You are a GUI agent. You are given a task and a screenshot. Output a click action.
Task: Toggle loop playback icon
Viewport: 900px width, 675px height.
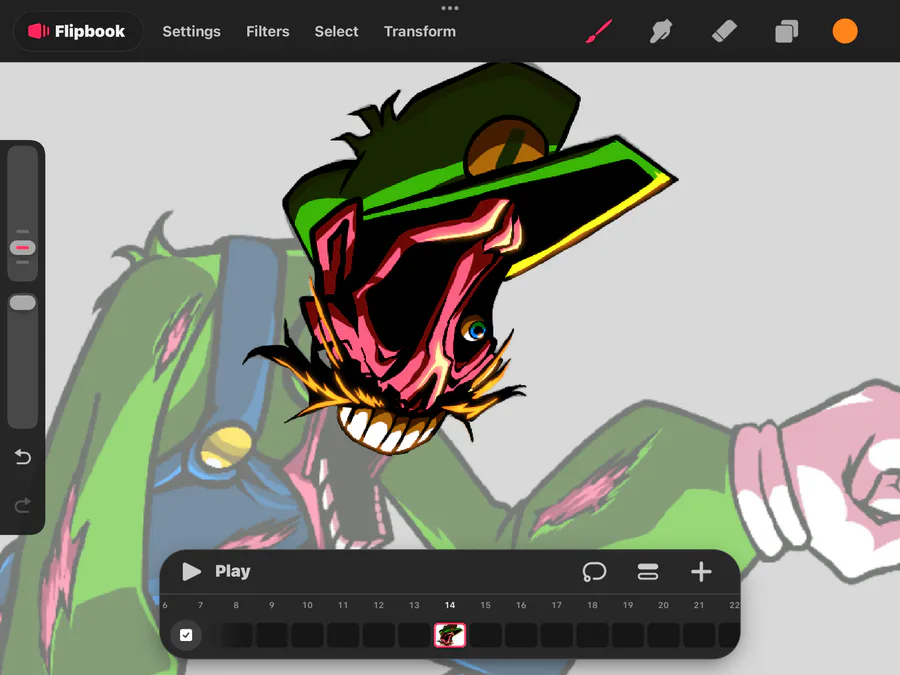tap(594, 572)
